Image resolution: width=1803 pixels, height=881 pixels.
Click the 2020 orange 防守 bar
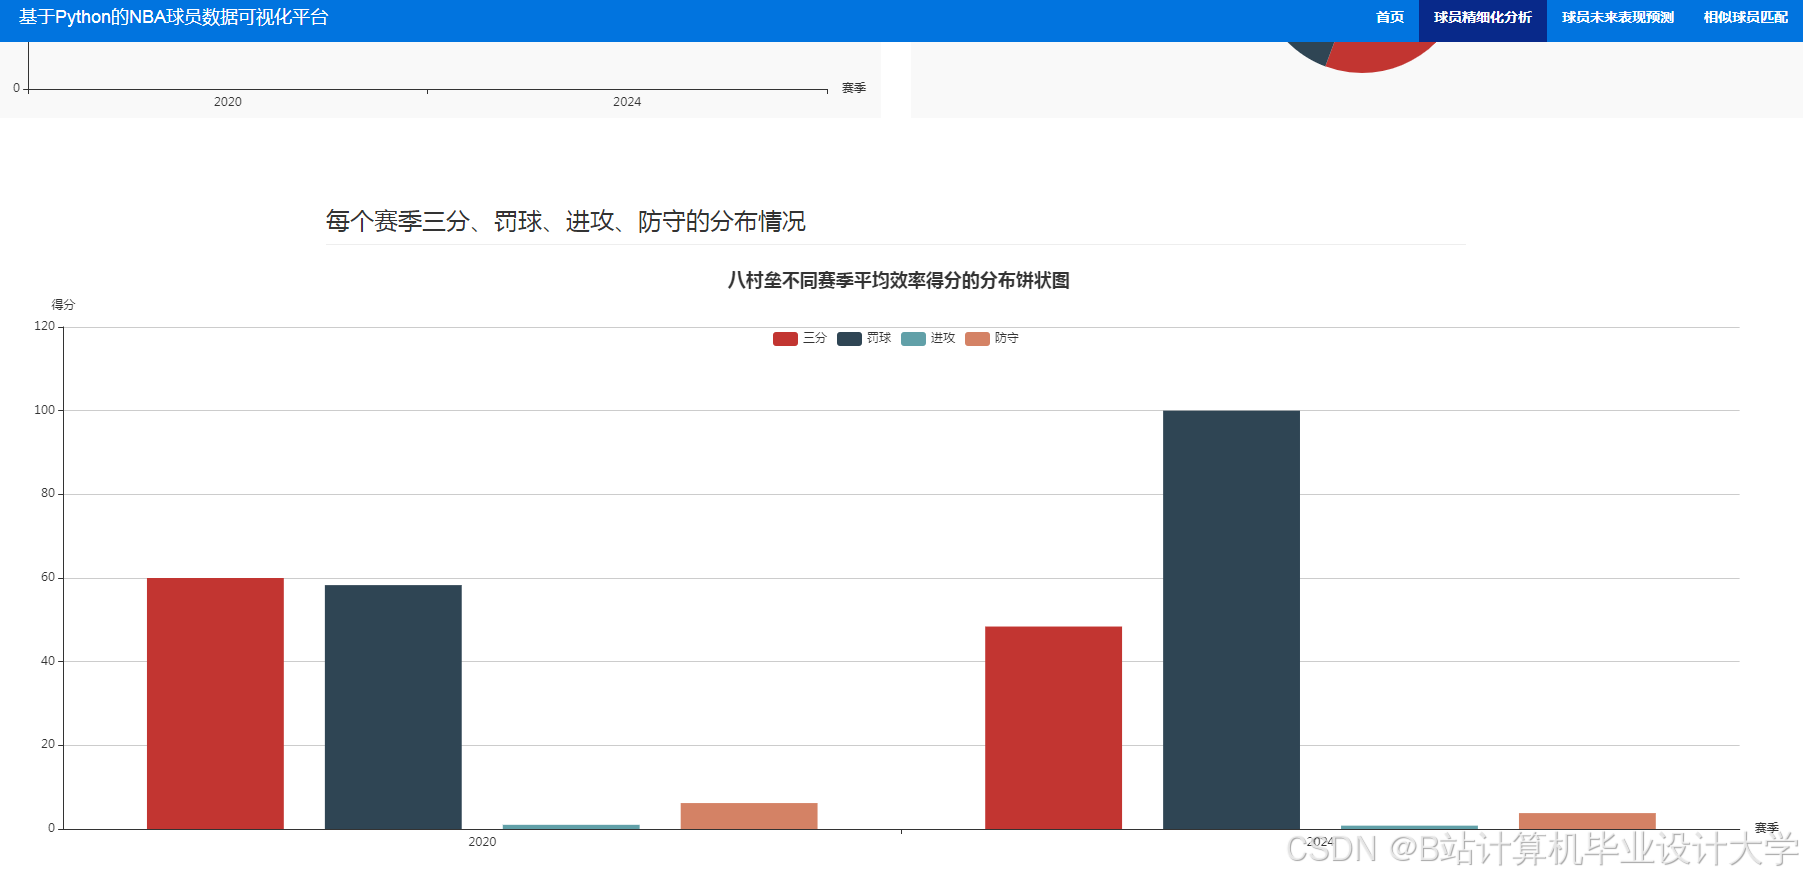click(x=749, y=816)
